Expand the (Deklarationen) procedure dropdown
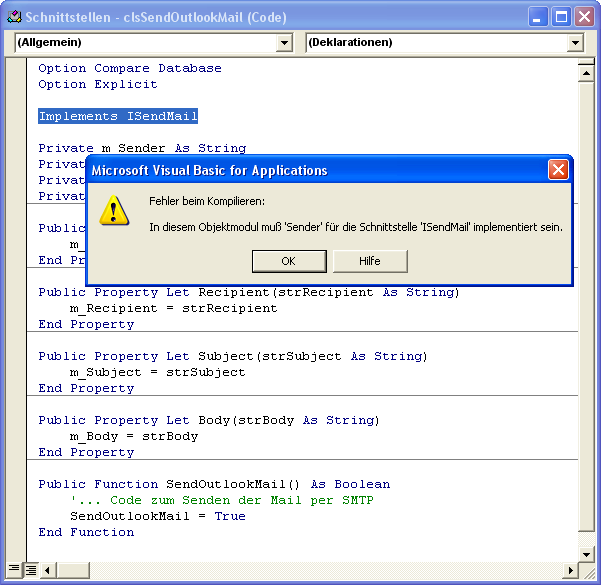This screenshot has height=585, width=601. coord(574,43)
